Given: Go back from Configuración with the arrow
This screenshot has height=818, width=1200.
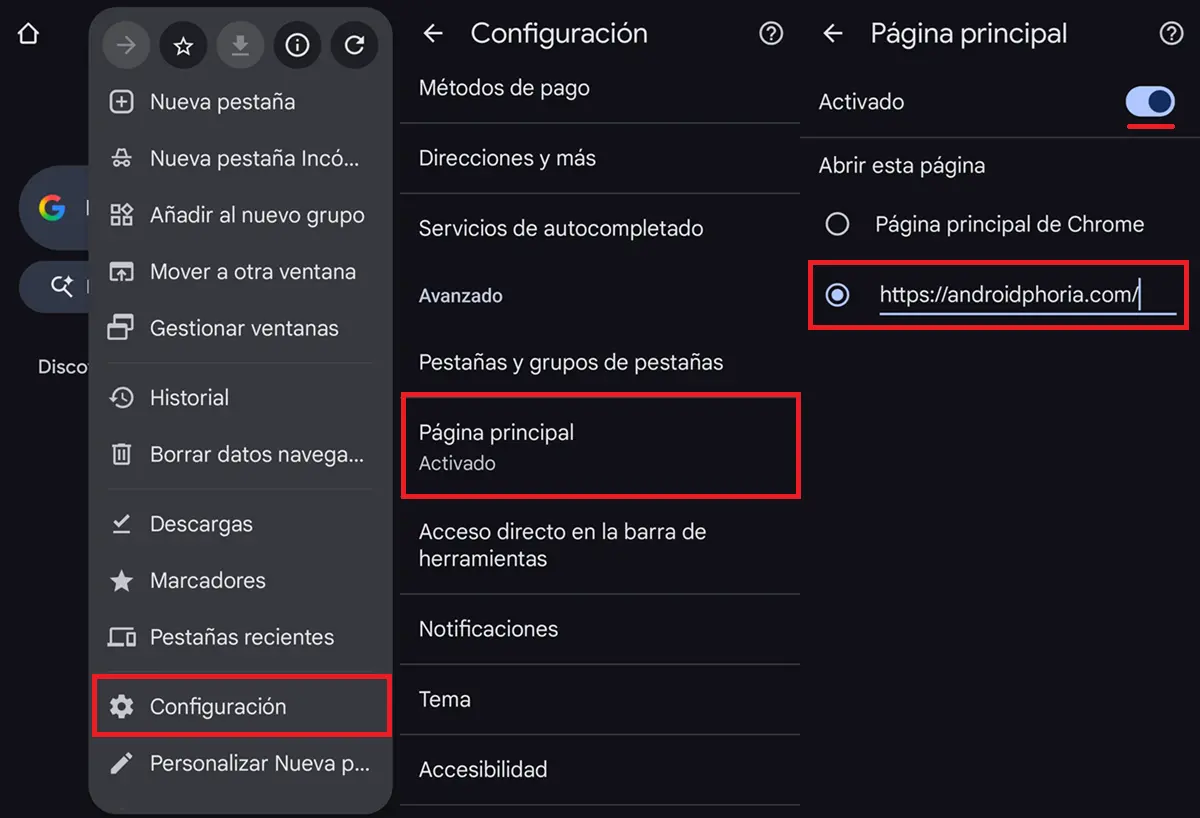Looking at the screenshot, I should point(432,33).
